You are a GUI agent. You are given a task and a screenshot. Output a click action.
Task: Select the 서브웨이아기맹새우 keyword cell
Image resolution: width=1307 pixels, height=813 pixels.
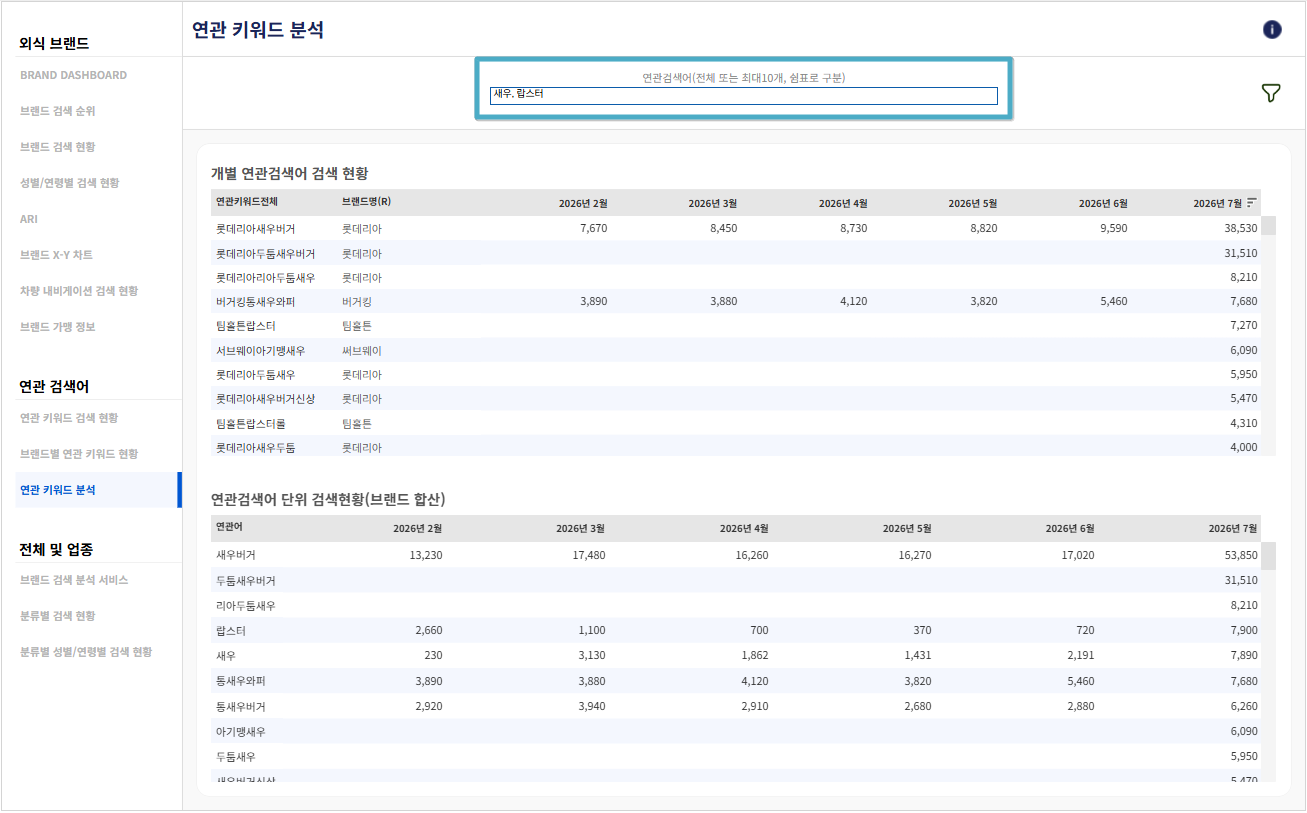pyautogui.click(x=260, y=350)
